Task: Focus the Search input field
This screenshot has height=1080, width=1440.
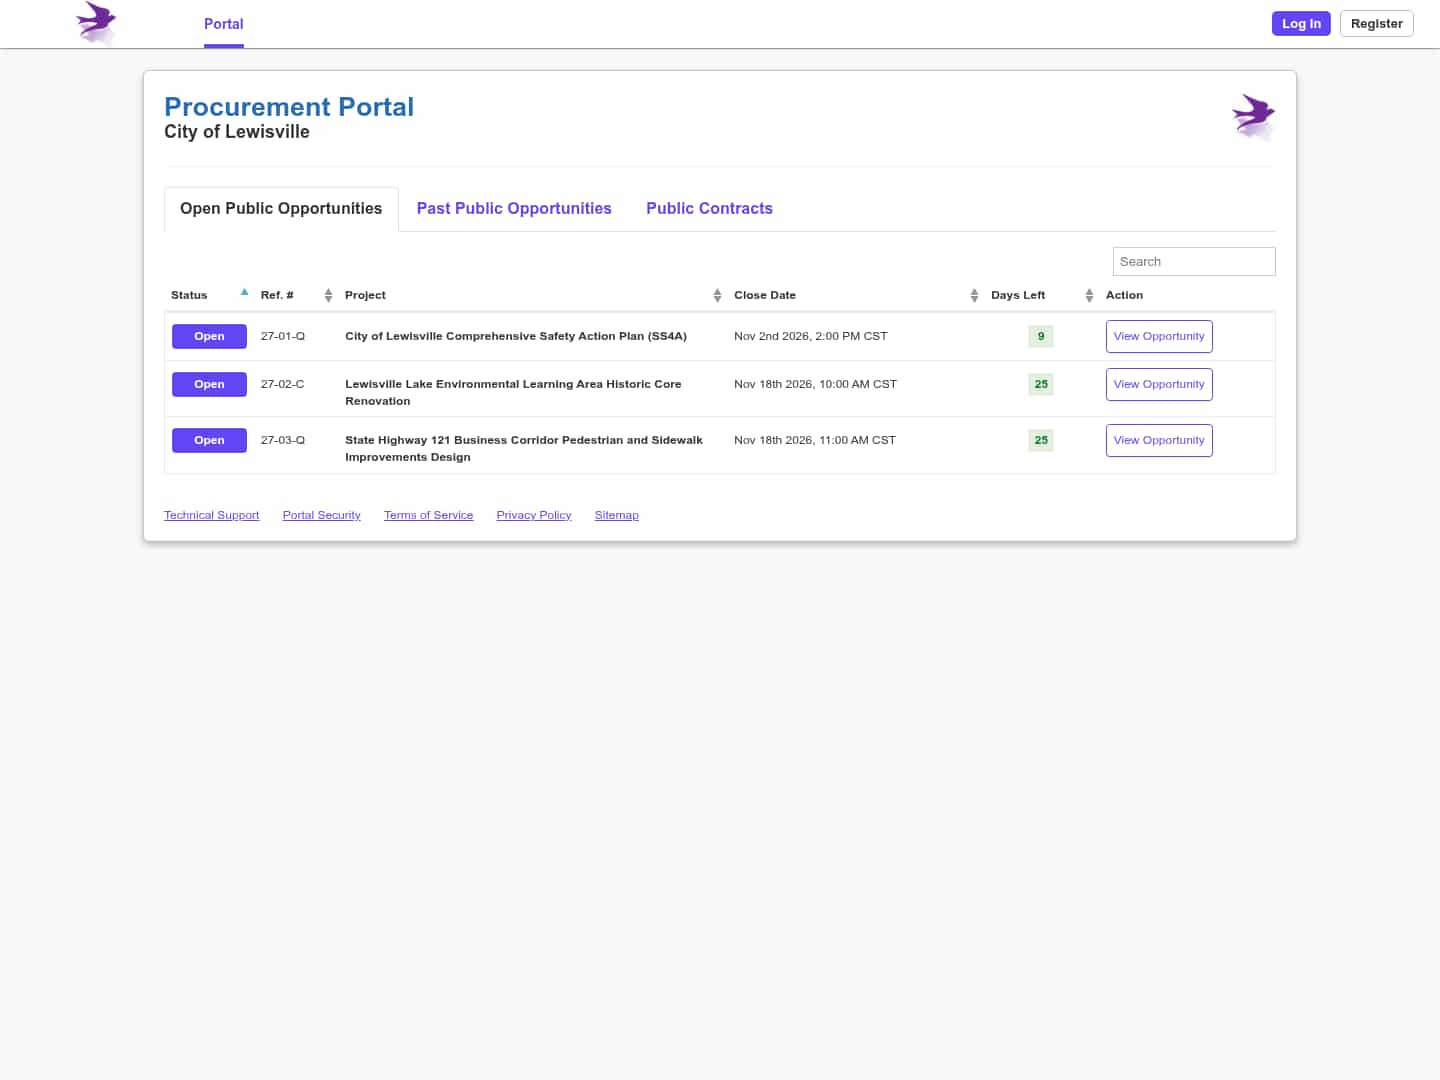Action: tap(1194, 261)
